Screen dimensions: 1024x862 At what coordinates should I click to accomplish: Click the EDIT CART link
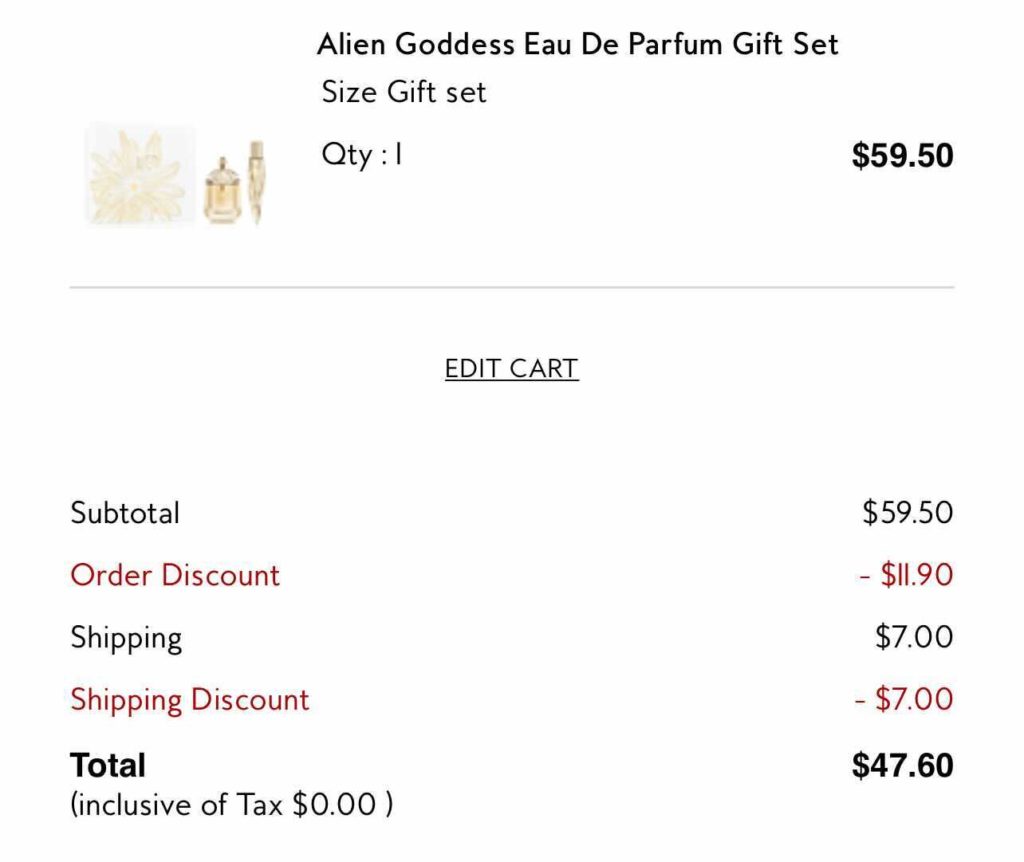pos(511,368)
